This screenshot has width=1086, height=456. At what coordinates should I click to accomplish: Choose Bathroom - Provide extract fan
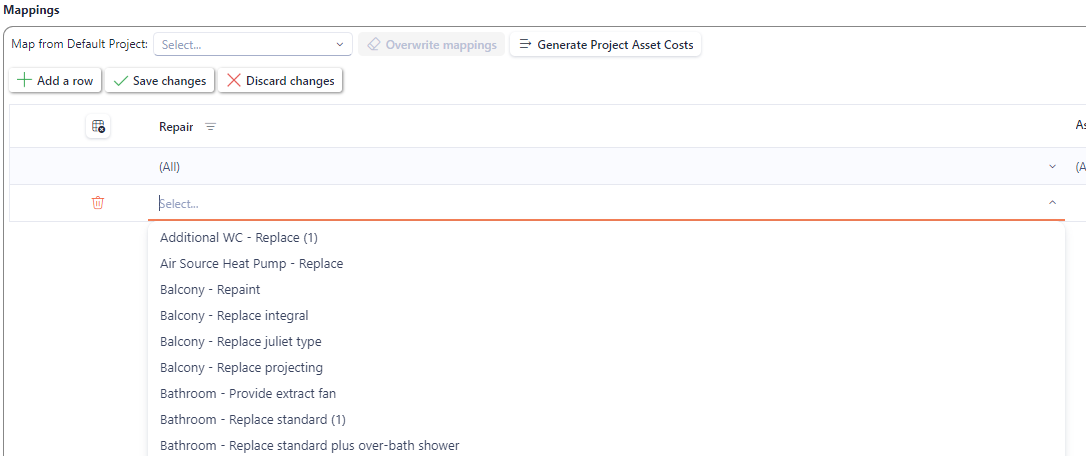(x=248, y=394)
